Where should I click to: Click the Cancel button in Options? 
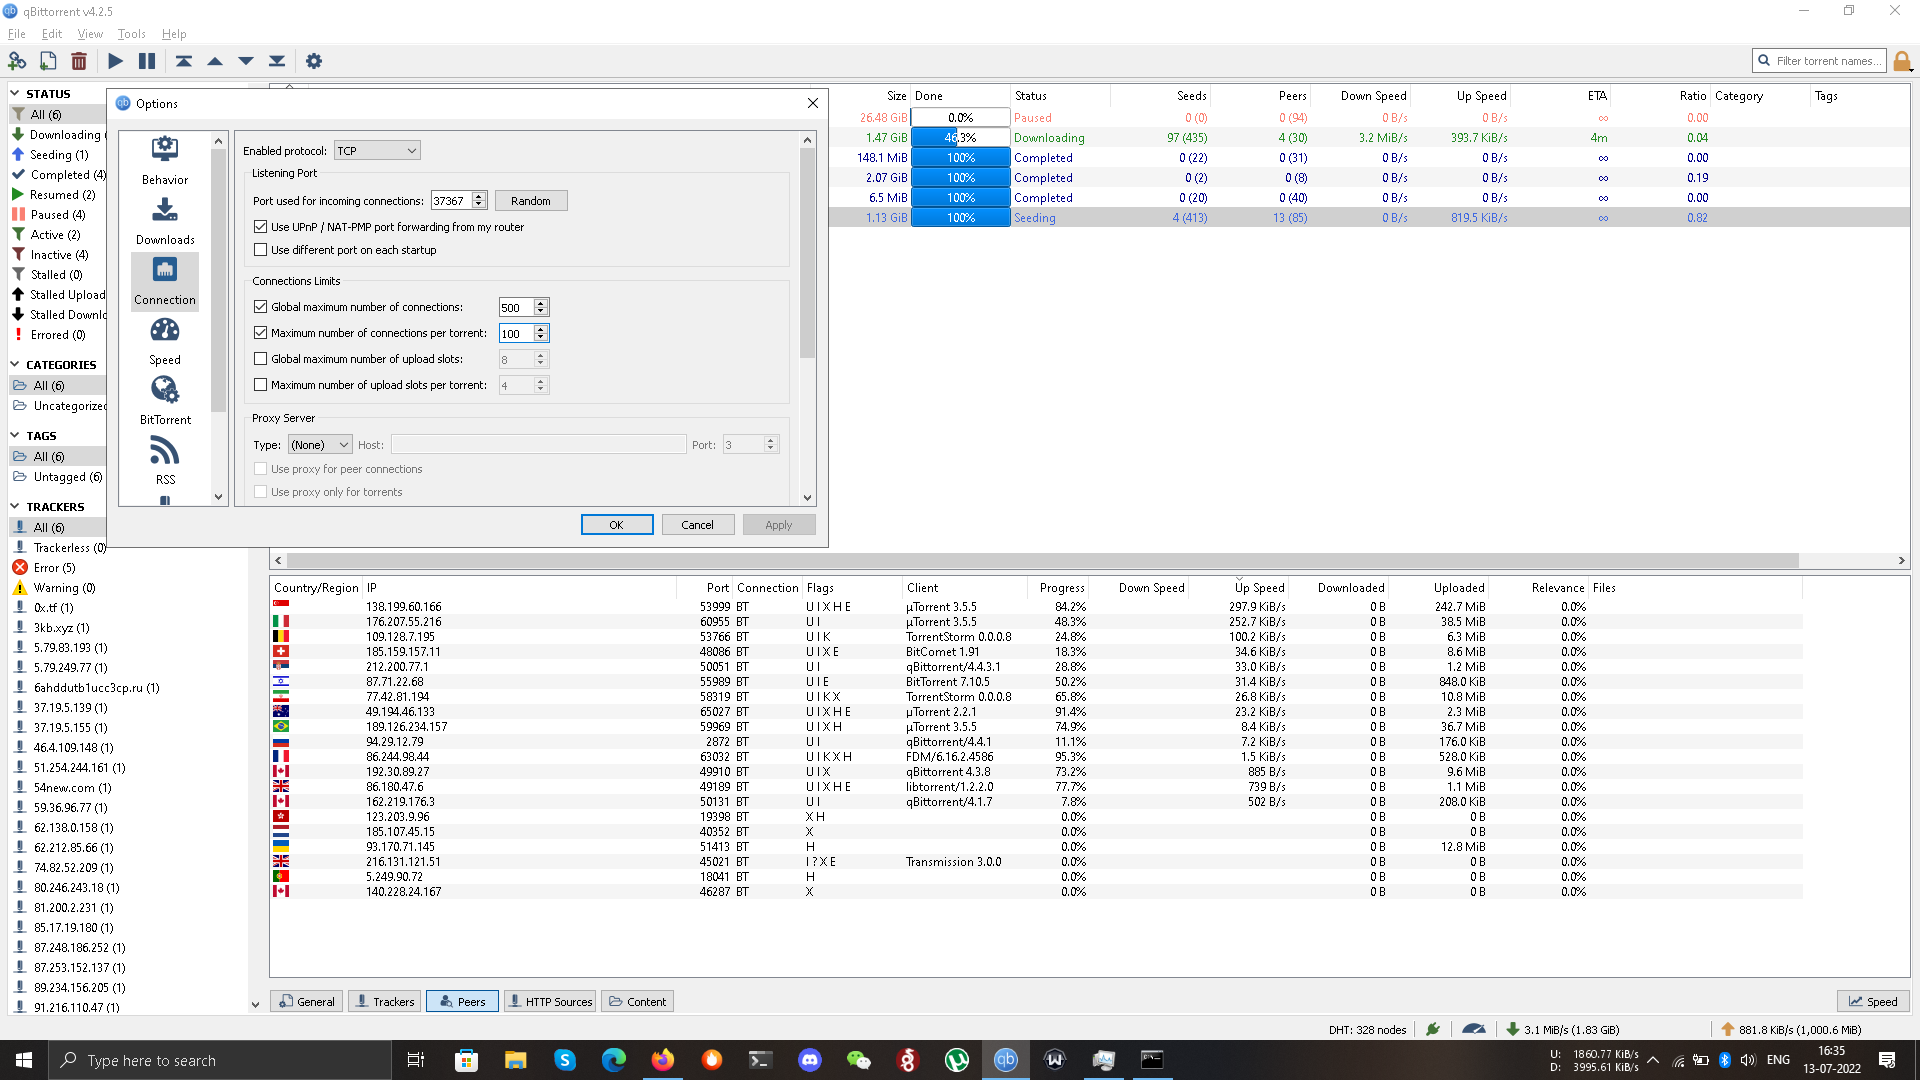click(x=697, y=525)
